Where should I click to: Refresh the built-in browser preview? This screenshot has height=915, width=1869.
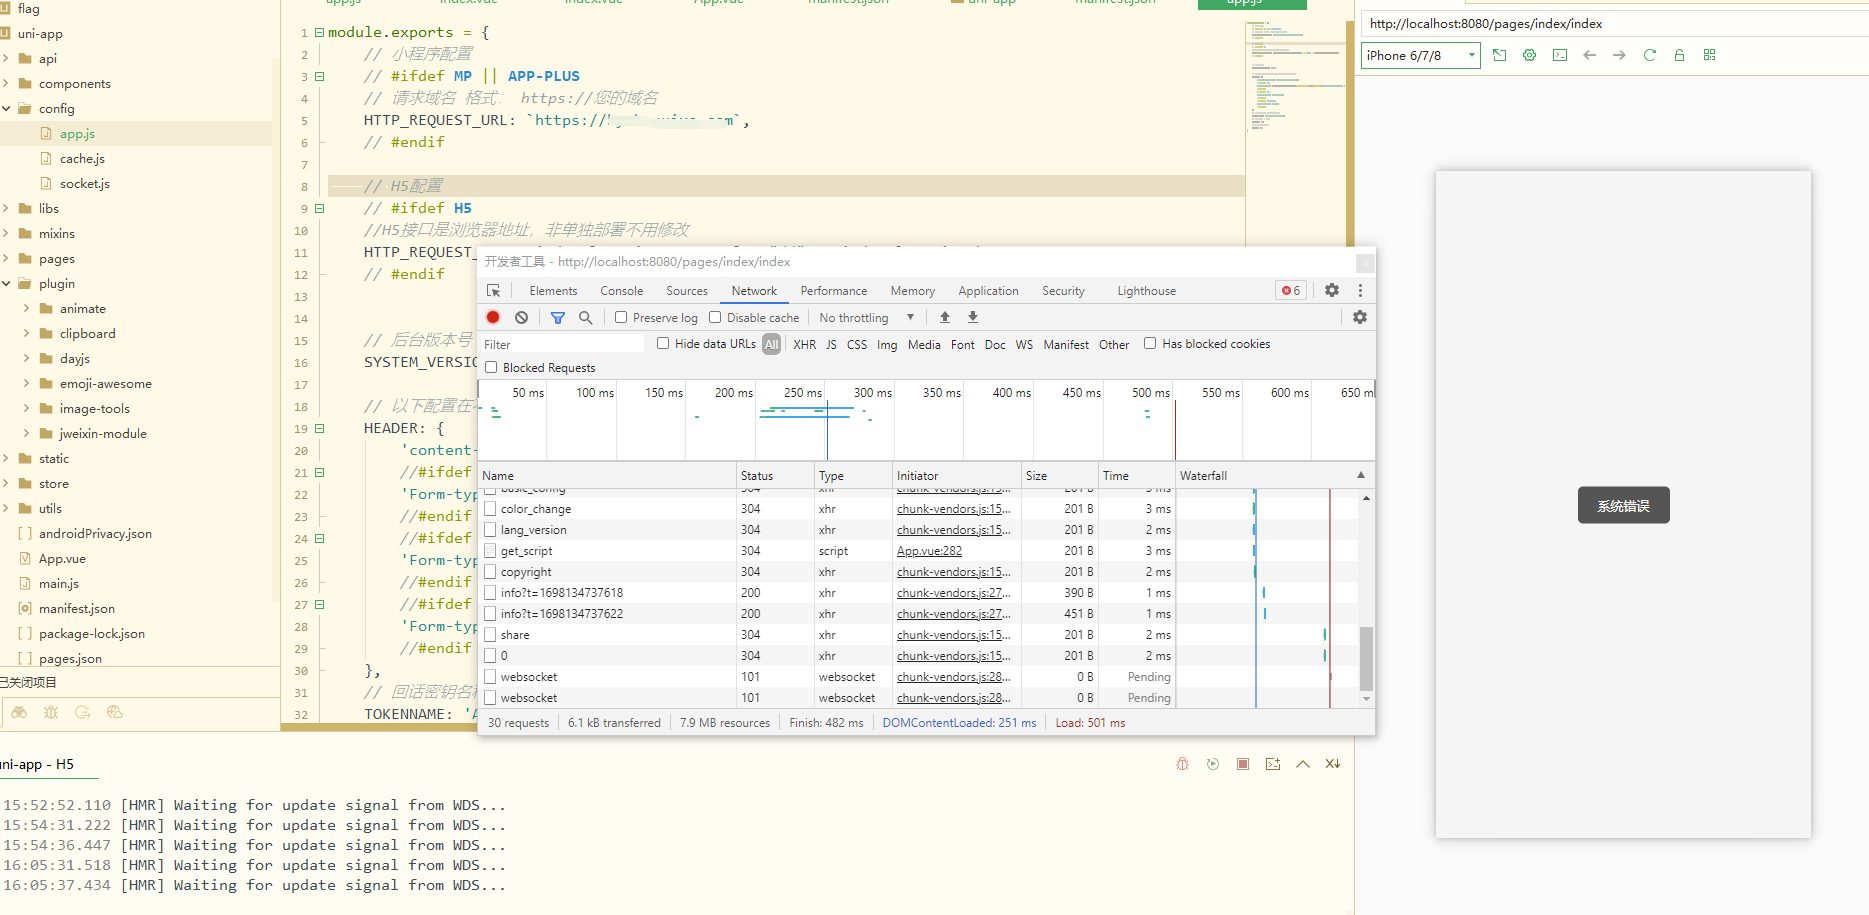click(x=1649, y=55)
